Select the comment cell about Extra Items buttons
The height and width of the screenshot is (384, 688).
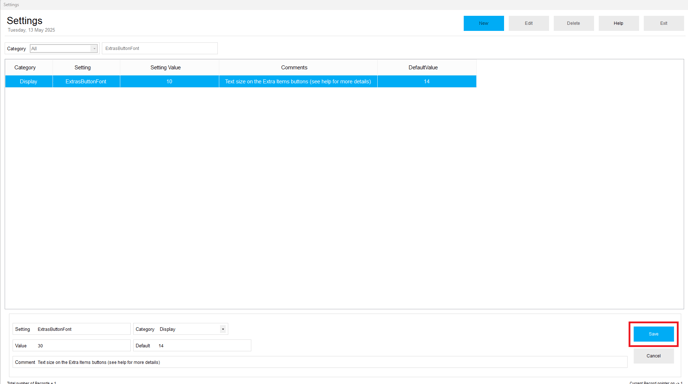(x=298, y=82)
